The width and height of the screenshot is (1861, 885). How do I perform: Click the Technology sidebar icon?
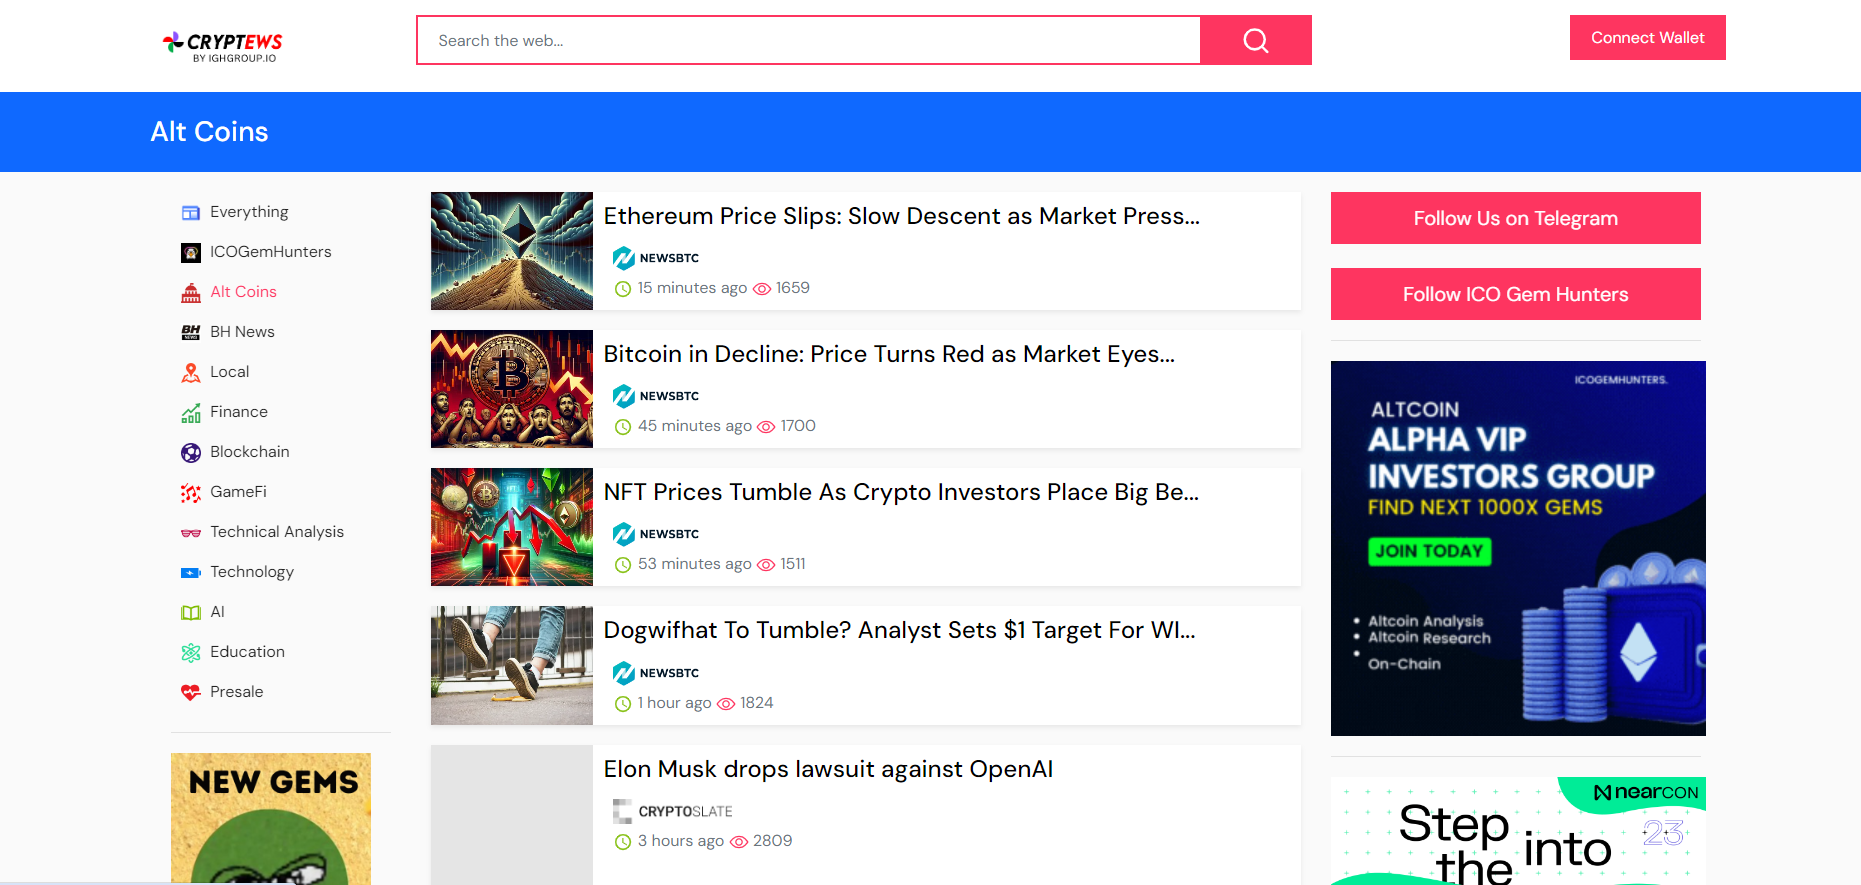coord(191,572)
